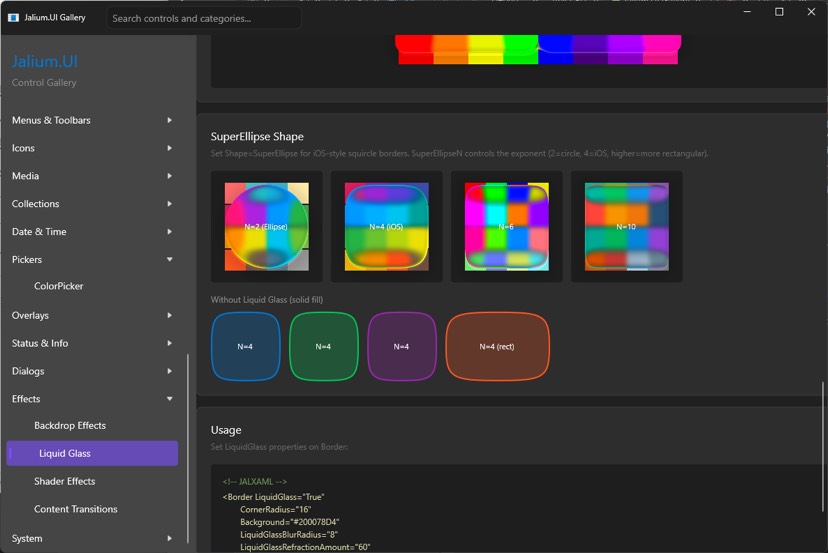Click the Background="#200078D4" code line
828x553 pixels.
pyautogui.click(x=289, y=522)
